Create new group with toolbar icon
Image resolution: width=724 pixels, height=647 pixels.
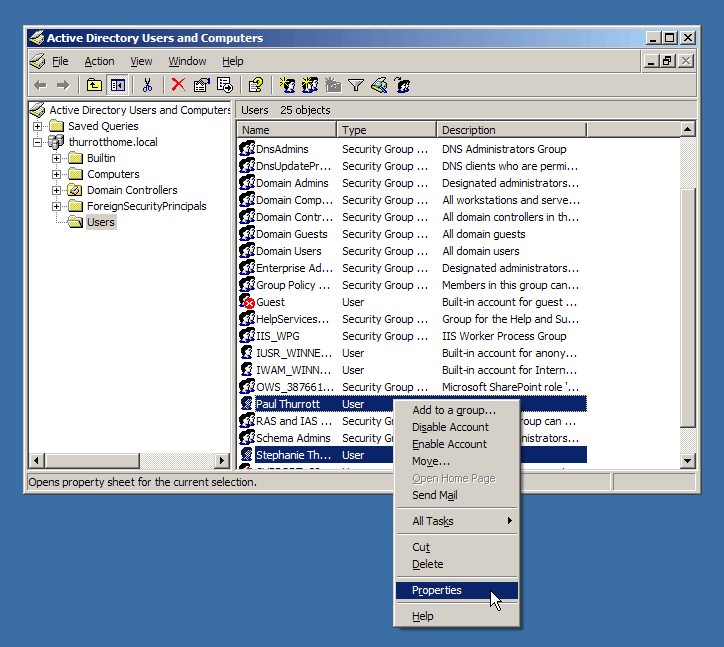(x=310, y=85)
